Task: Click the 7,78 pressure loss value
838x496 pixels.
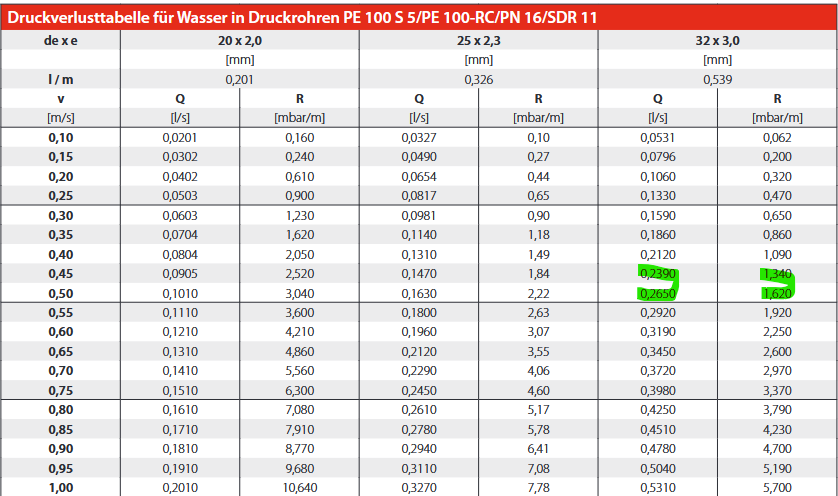Action: [x=538, y=487]
